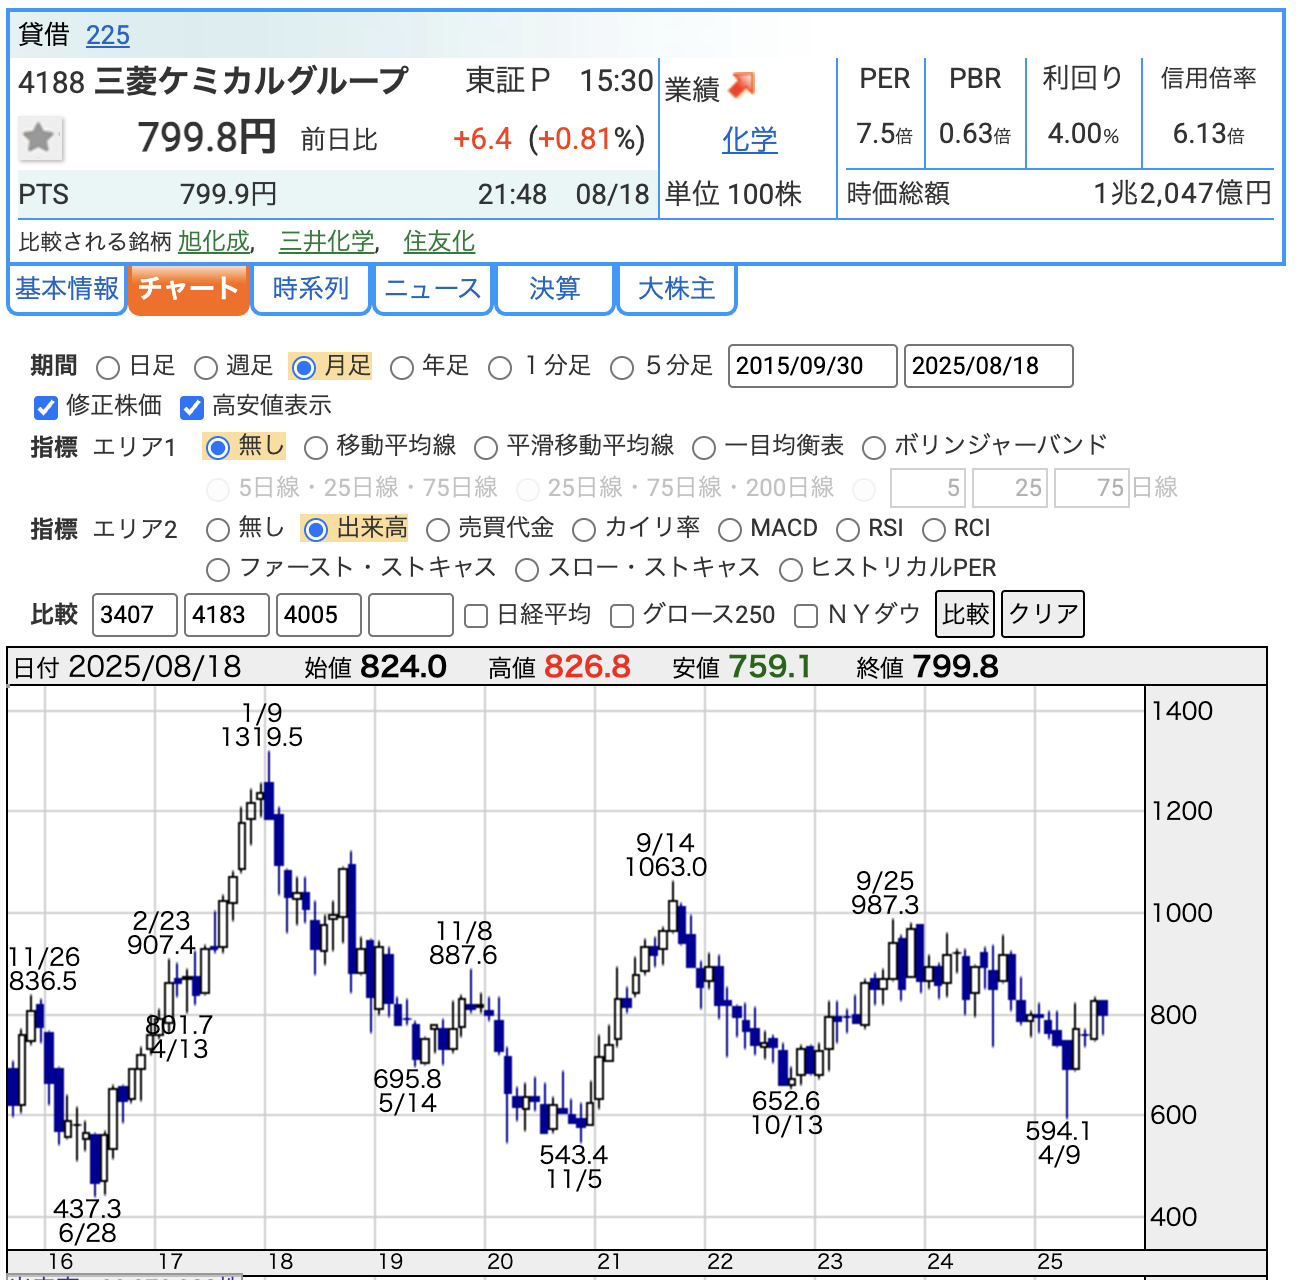Select the ヒストリカルPER radio button
1296x1280 pixels.
[x=791, y=570]
